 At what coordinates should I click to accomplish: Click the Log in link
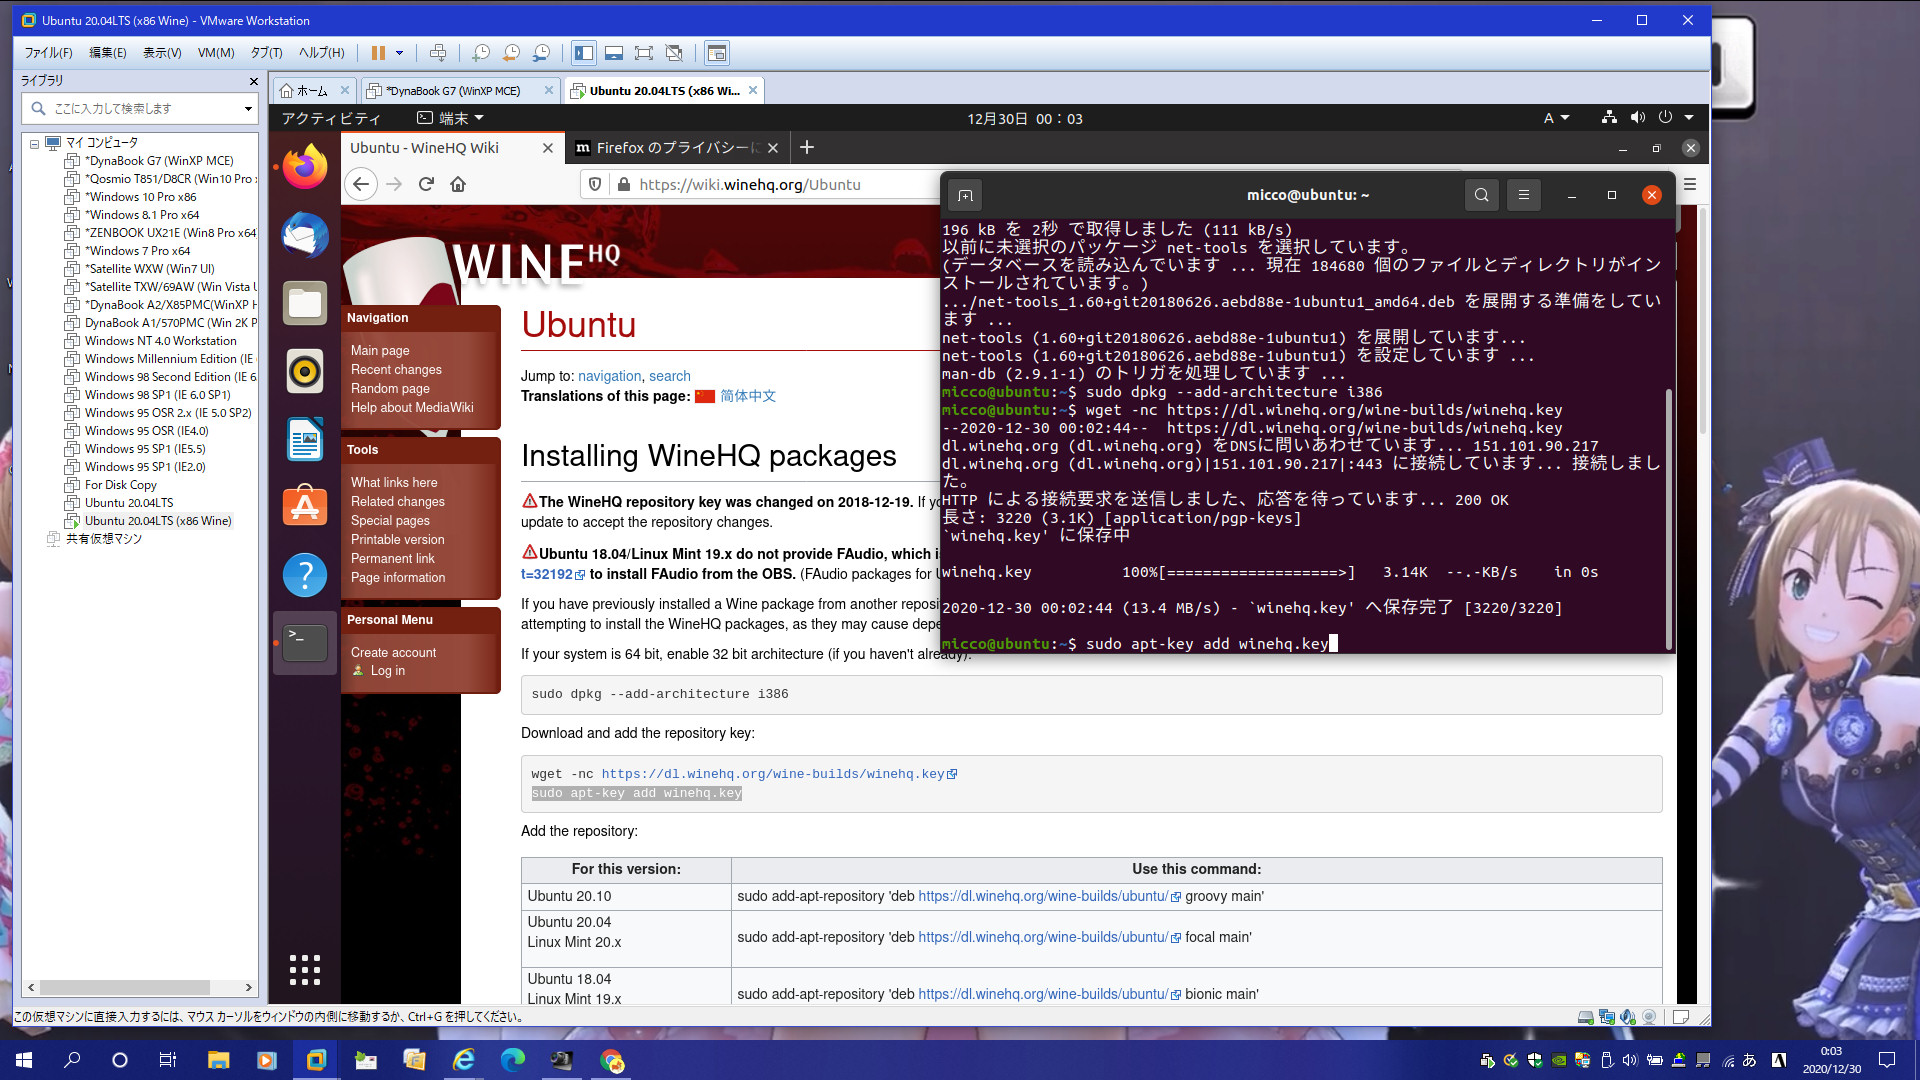pyautogui.click(x=388, y=671)
